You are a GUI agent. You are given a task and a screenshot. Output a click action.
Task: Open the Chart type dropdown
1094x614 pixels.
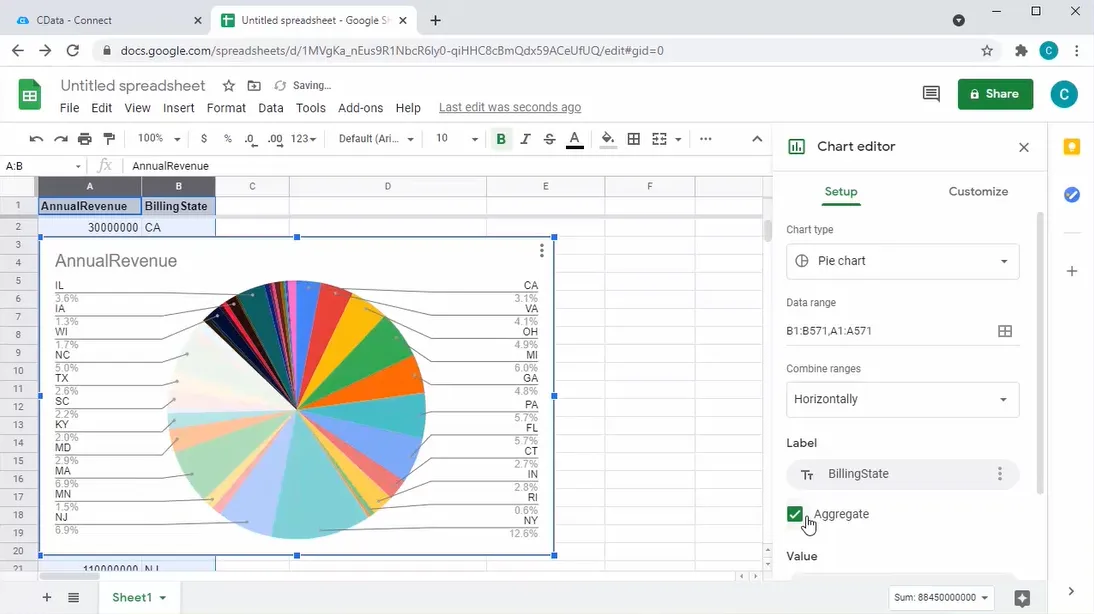tap(902, 261)
